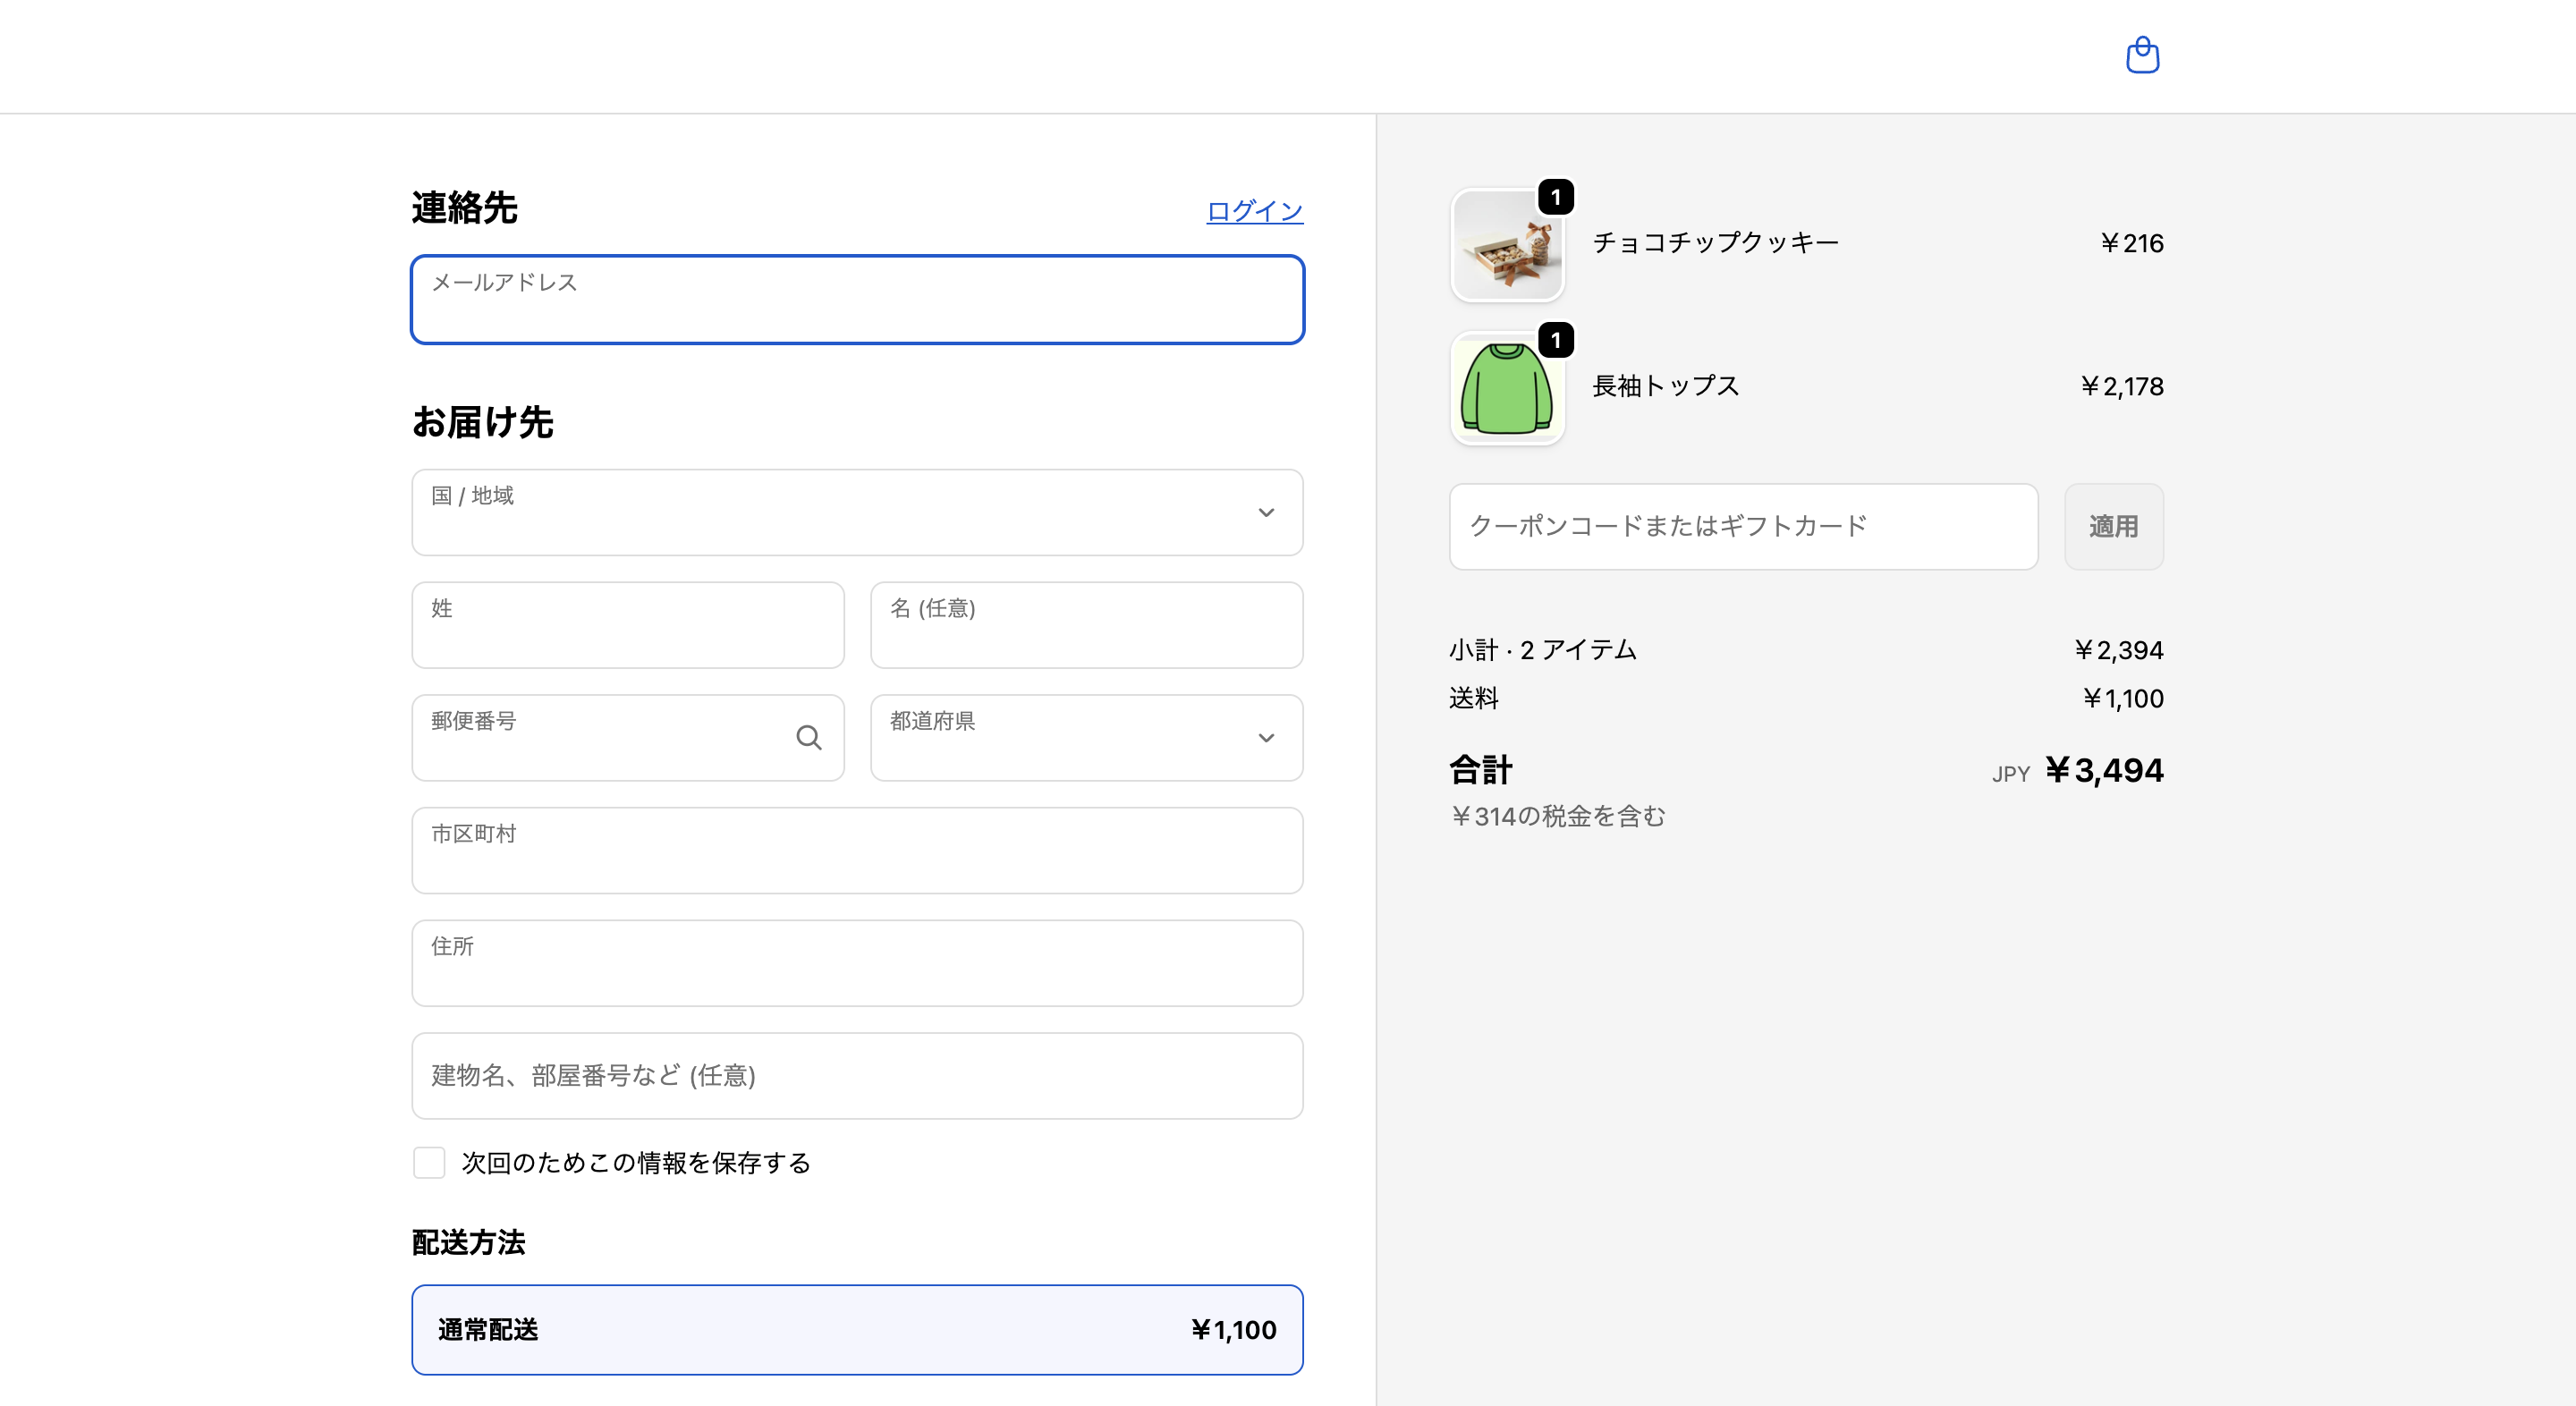Click the 長袖トップス product name
Image resolution: width=2576 pixels, height=1406 pixels.
click(1666, 386)
